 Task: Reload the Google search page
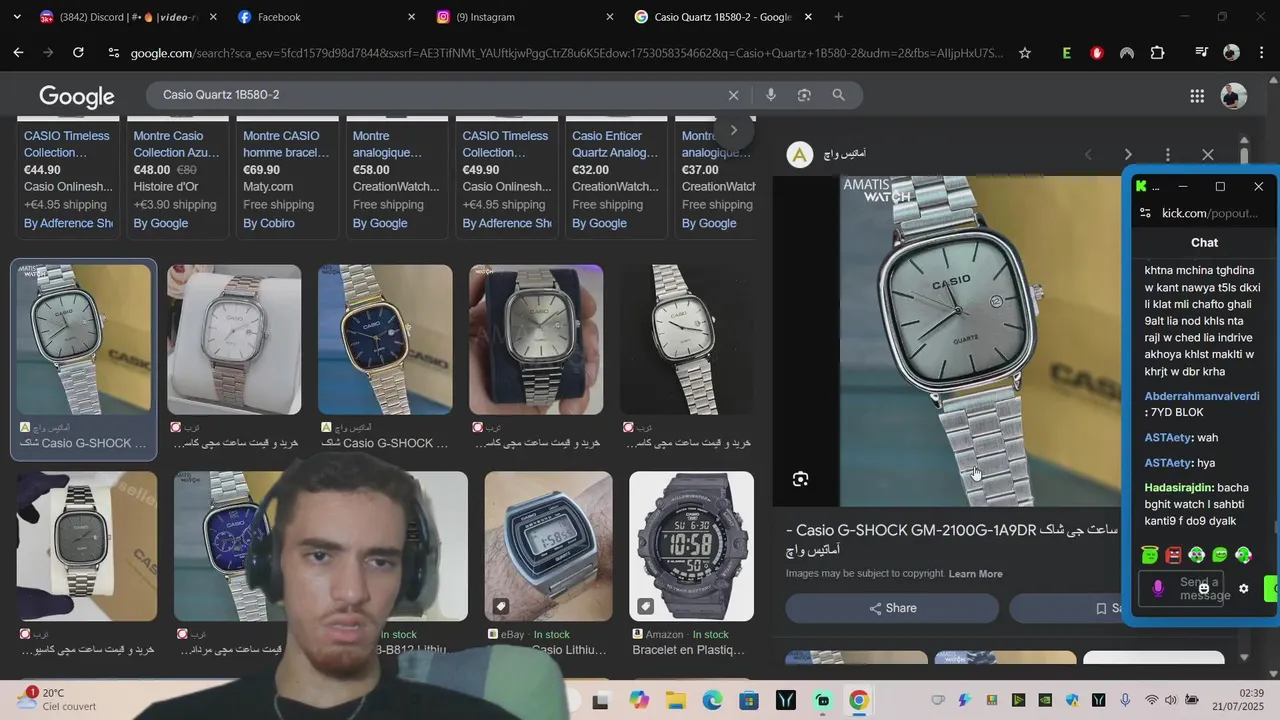pos(78,53)
